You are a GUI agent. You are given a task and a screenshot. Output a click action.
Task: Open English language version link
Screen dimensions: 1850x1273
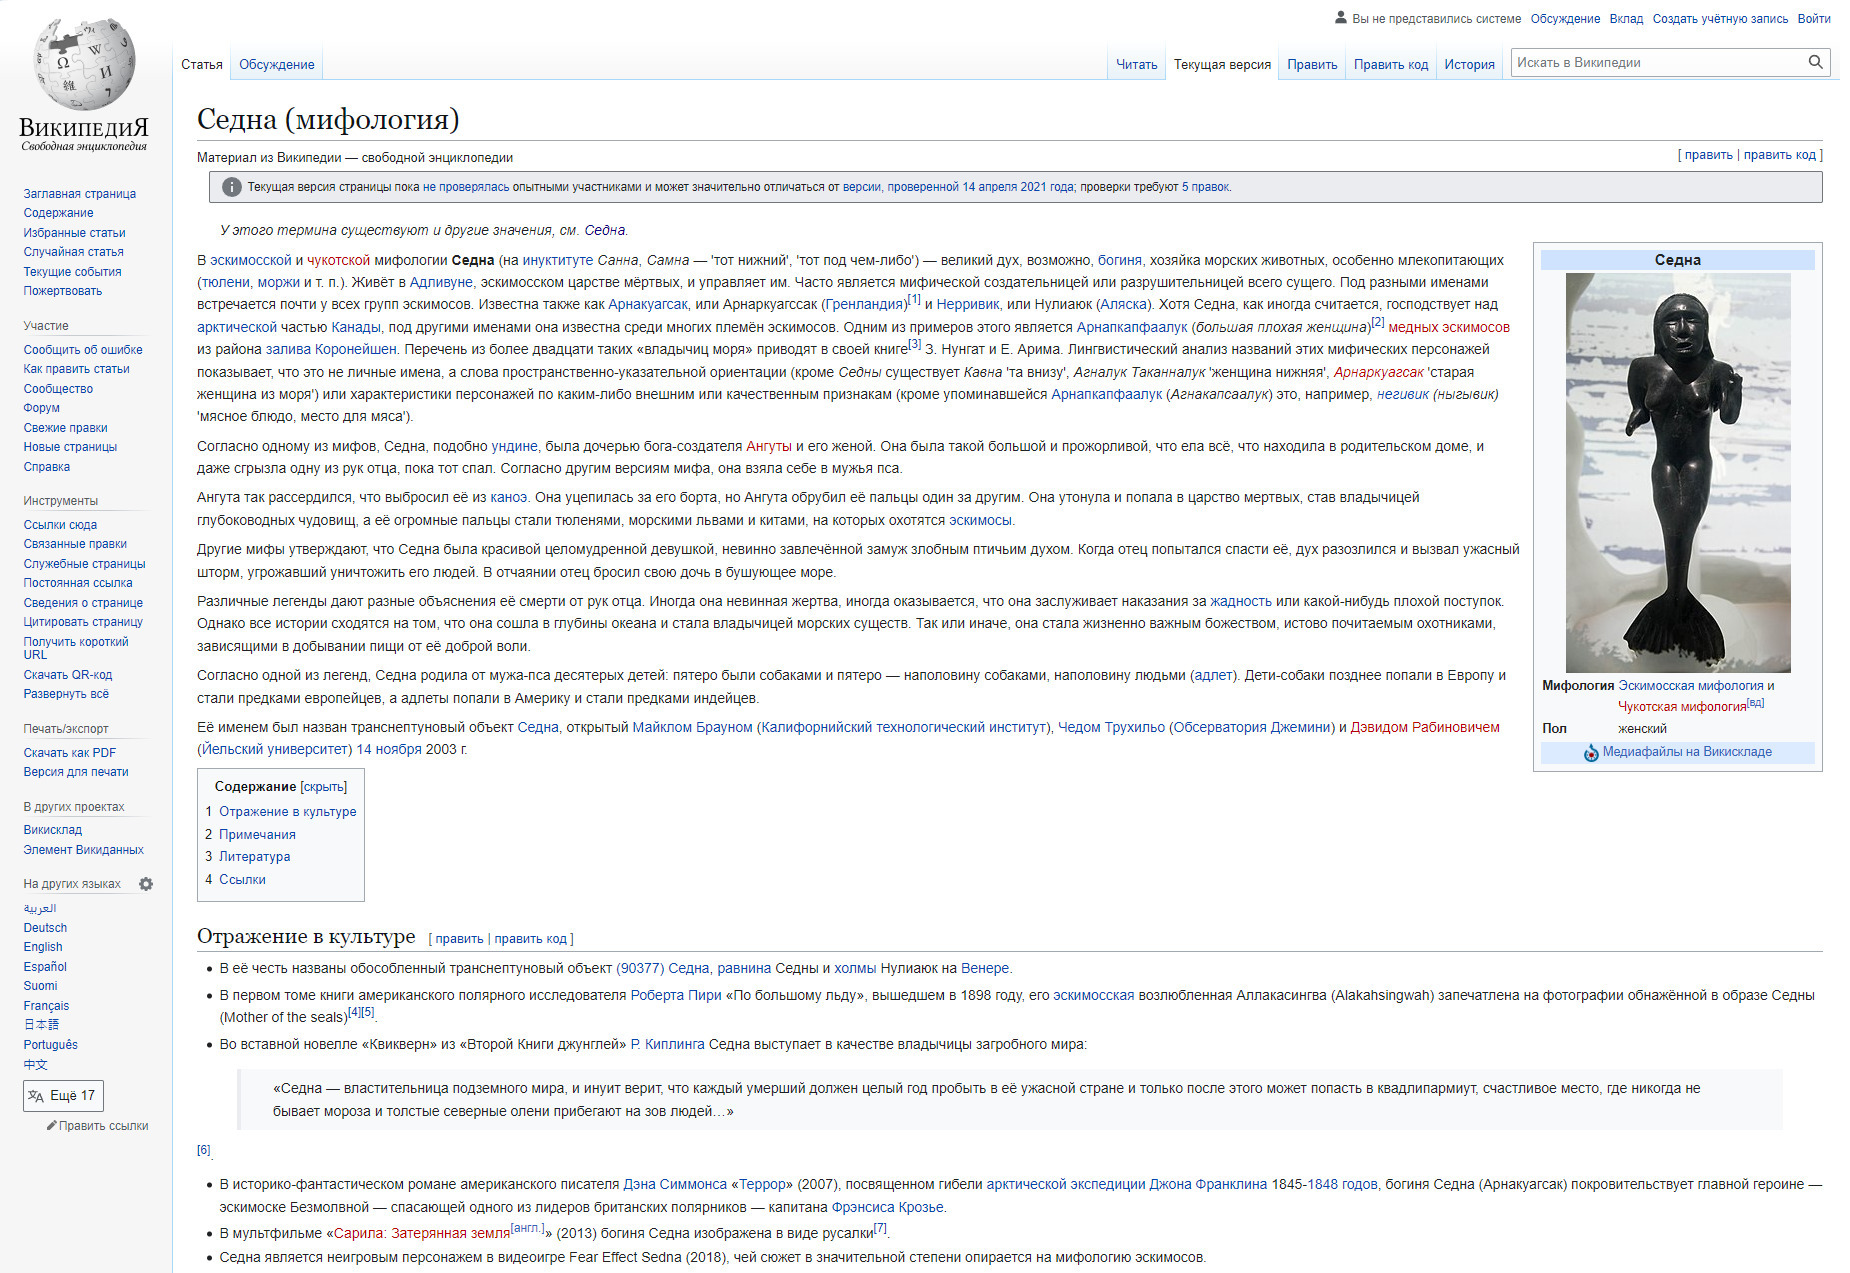43,947
